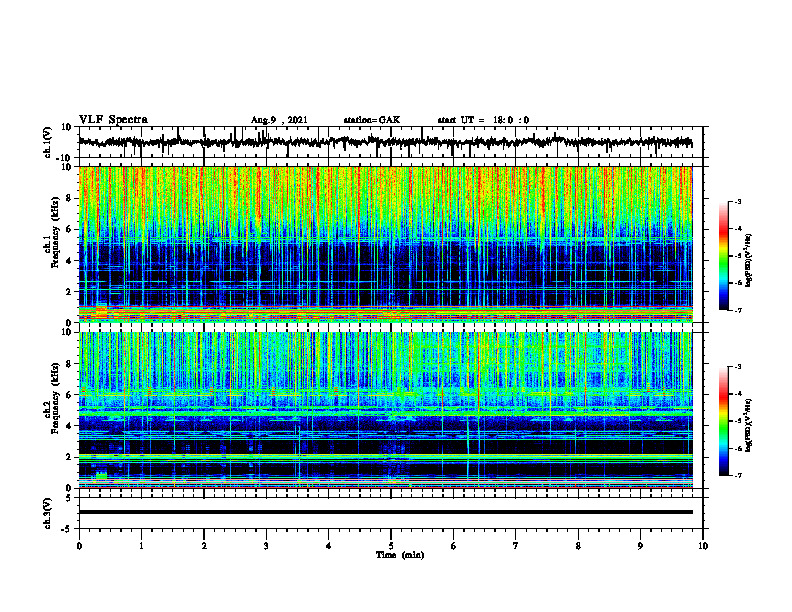This screenshot has height=612, width=792.
Task: Select the date label "Aug.9 , 2021"
Action: tap(279, 120)
